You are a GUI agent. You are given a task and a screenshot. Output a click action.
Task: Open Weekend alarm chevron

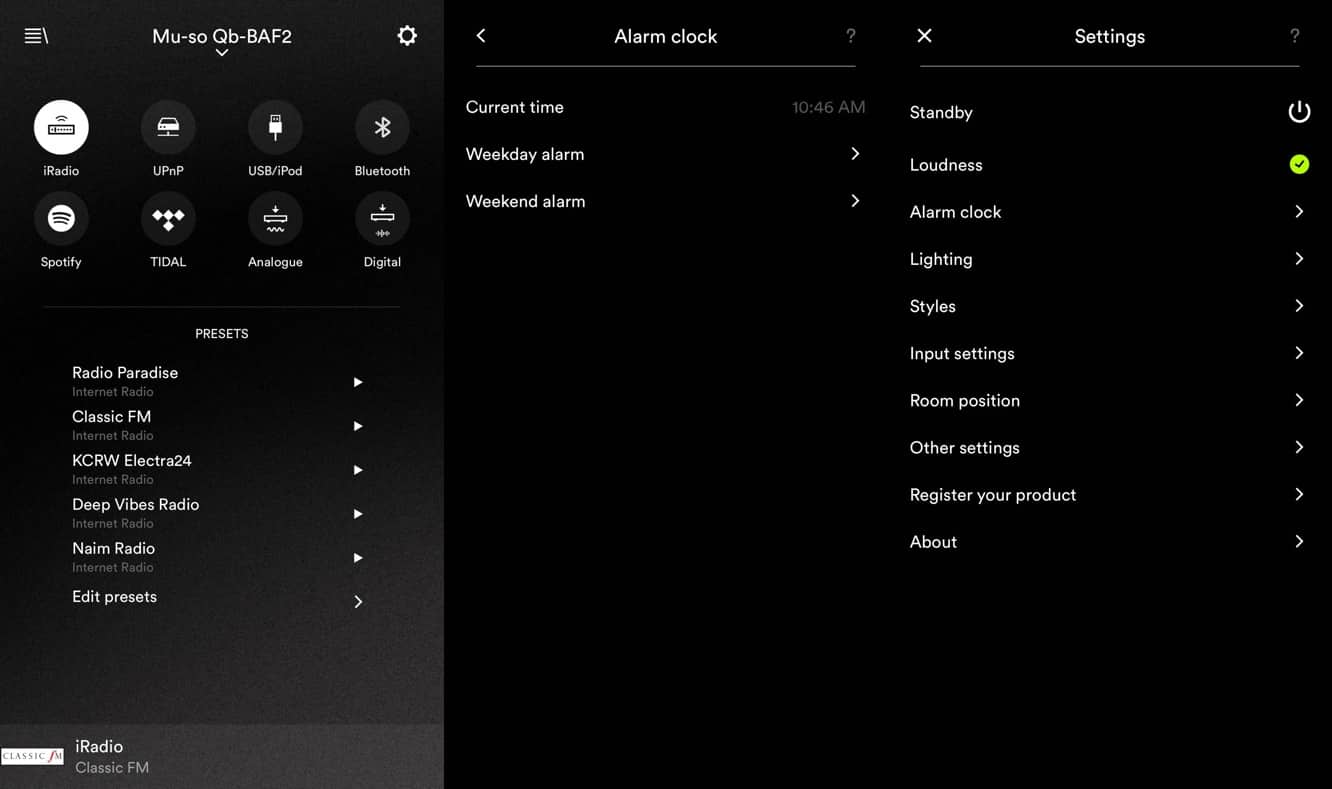tap(855, 200)
